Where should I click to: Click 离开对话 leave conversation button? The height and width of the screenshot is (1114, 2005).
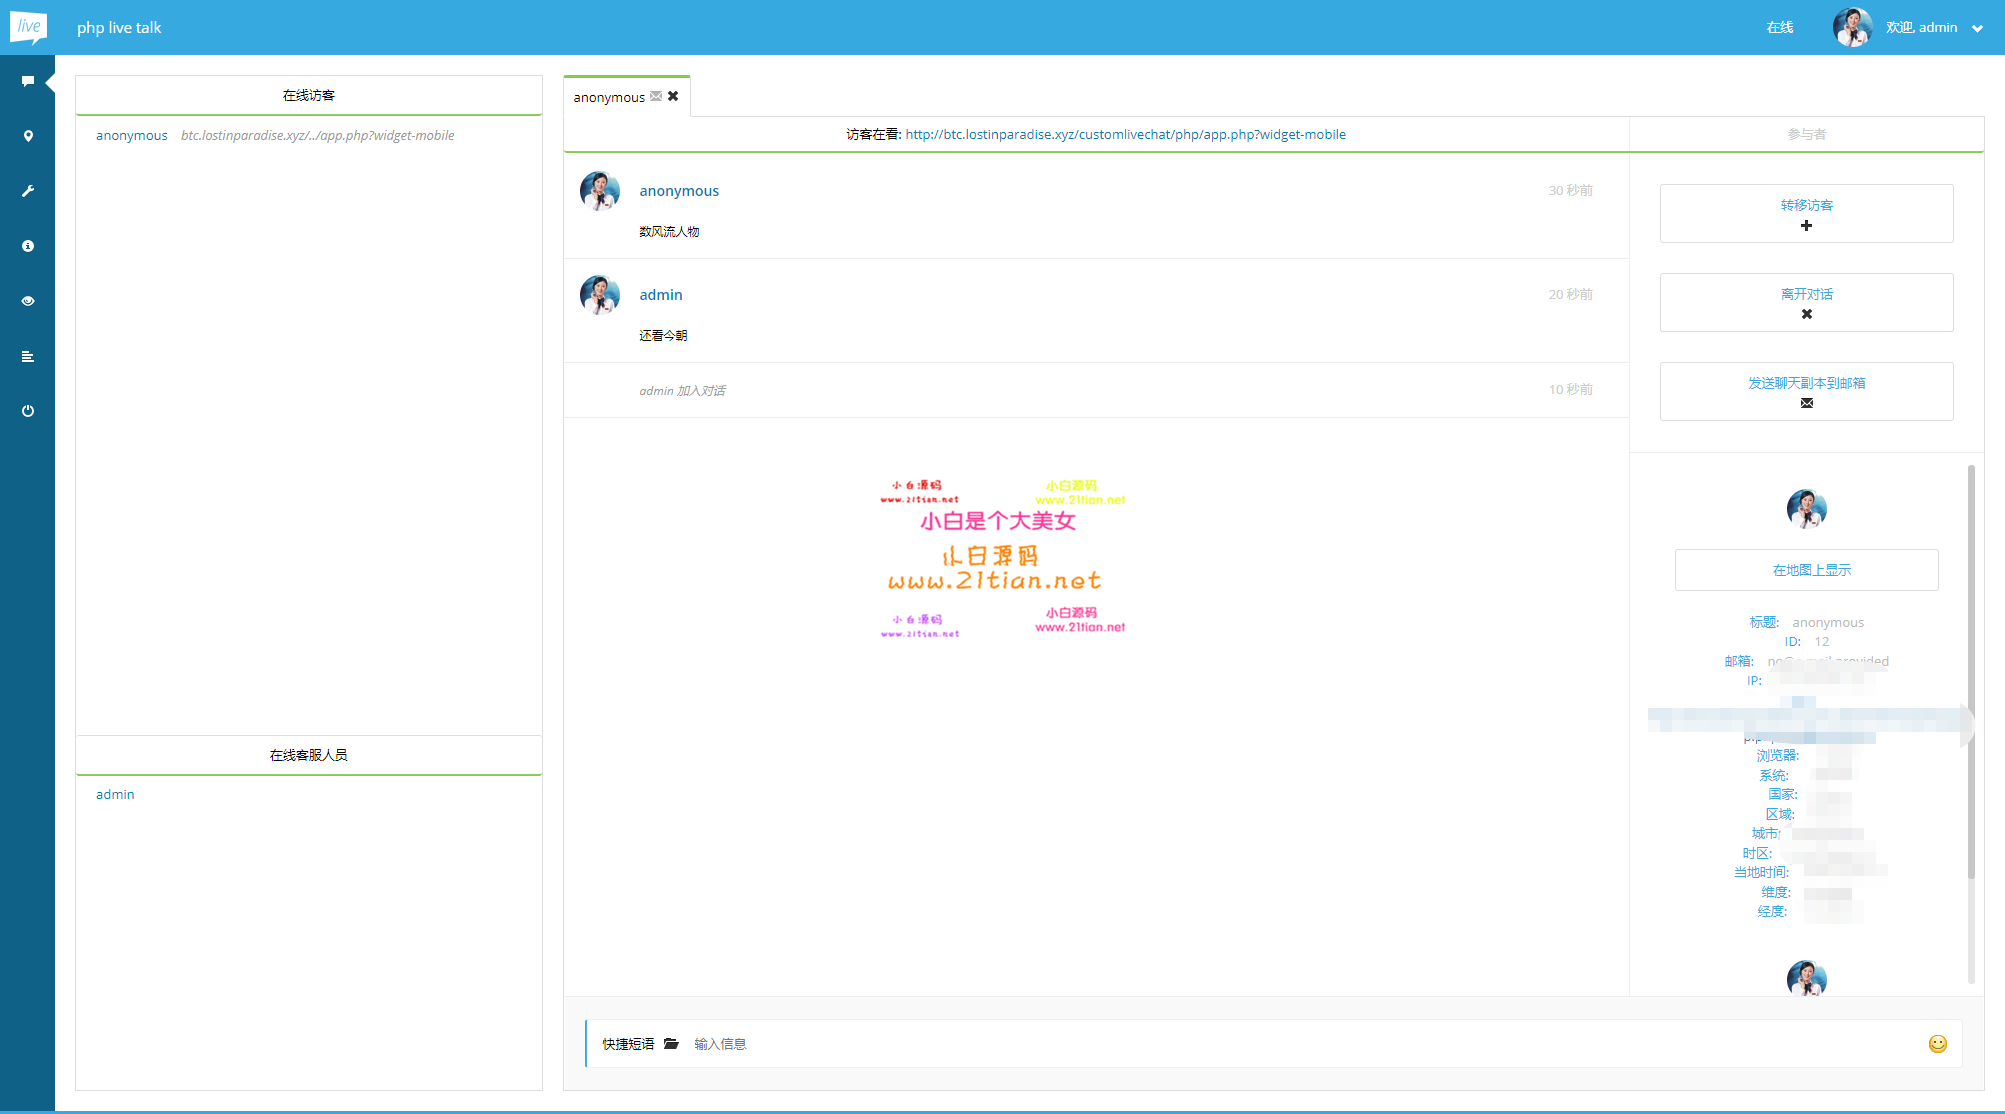[x=1806, y=302]
